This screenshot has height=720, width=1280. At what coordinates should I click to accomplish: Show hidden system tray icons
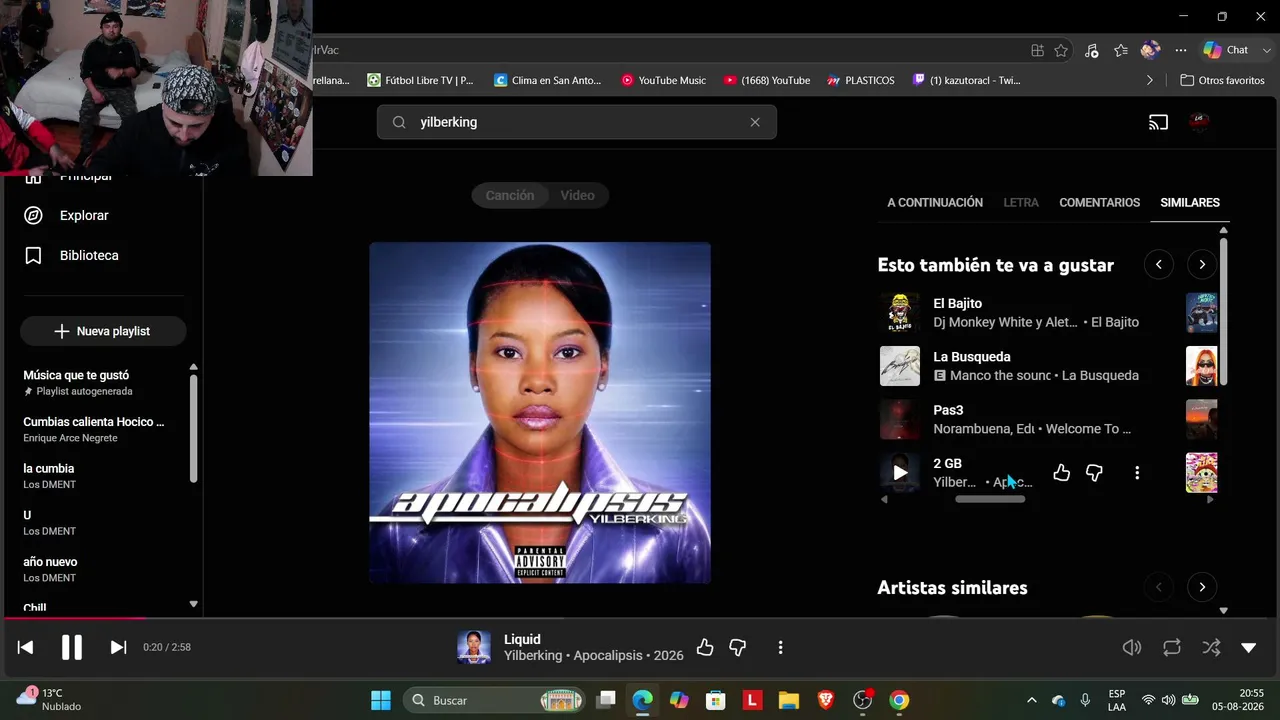coord(1032,700)
